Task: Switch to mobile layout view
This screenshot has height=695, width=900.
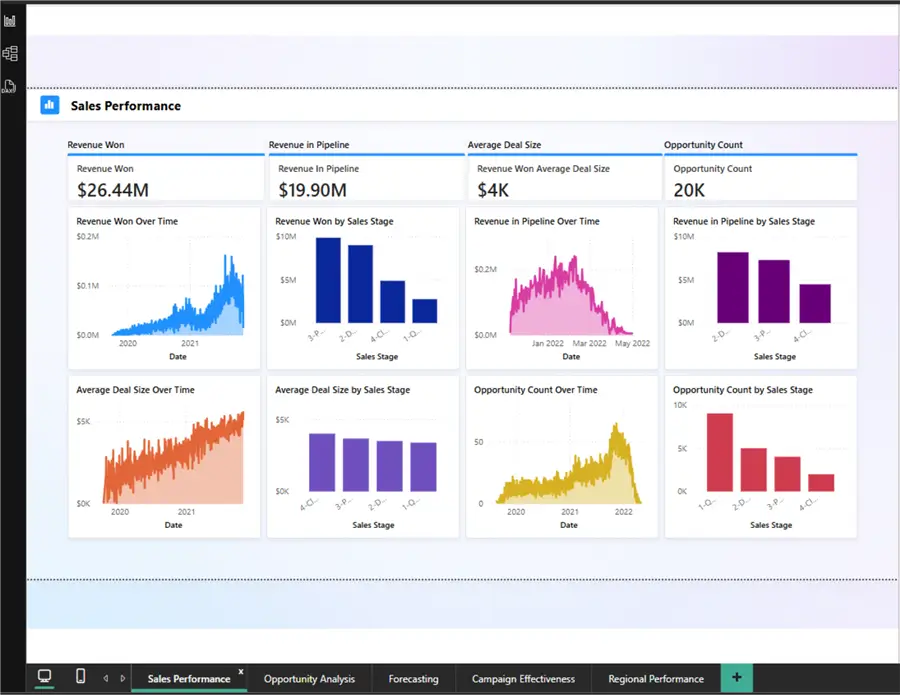Action: [80, 677]
